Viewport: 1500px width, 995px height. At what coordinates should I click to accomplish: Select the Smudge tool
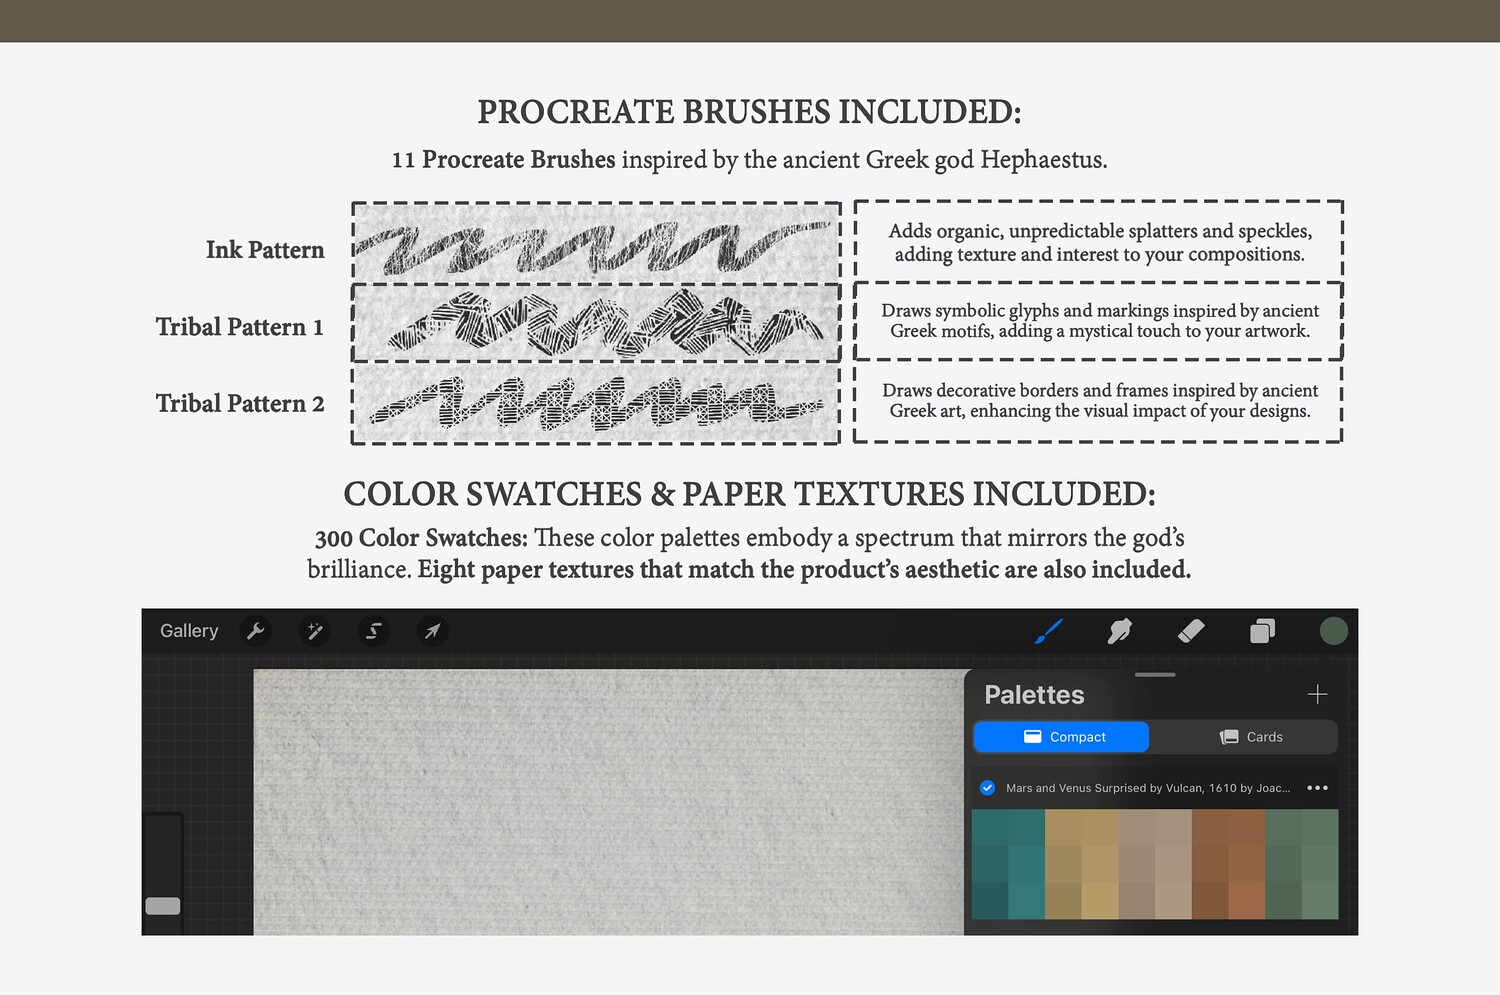click(x=1120, y=631)
